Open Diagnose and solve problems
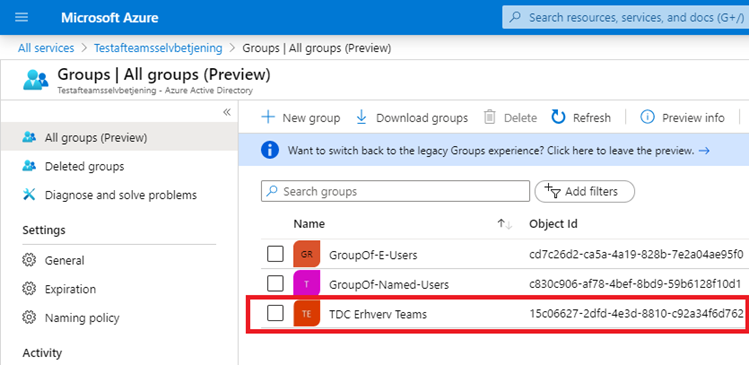The width and height of the screenshot is (749, 365). pyautogui.click(x=120, y=195)
